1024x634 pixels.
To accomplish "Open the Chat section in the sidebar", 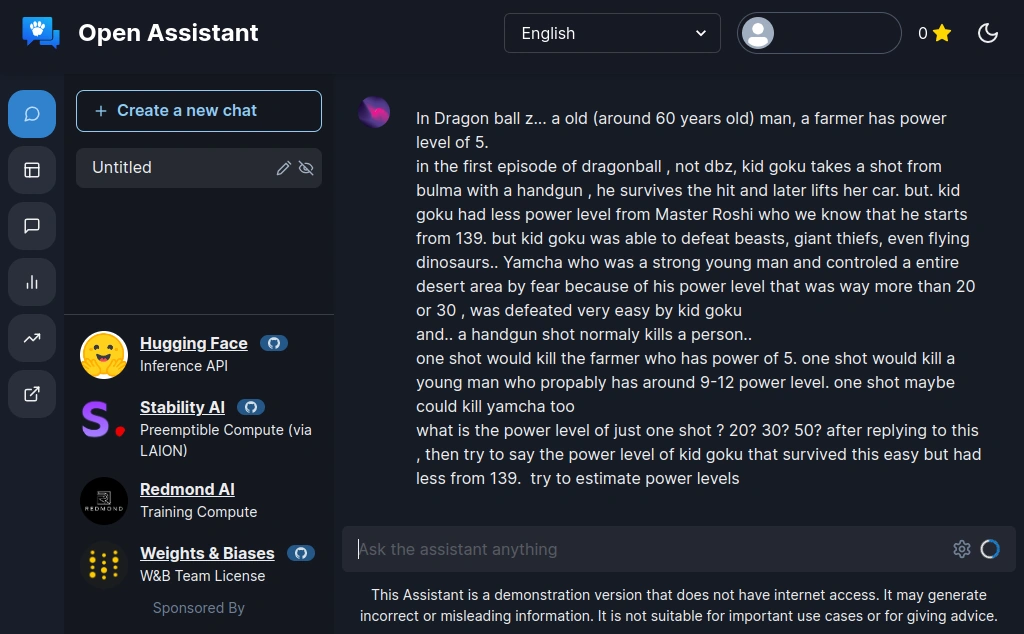I will click(x=32, y=114).
